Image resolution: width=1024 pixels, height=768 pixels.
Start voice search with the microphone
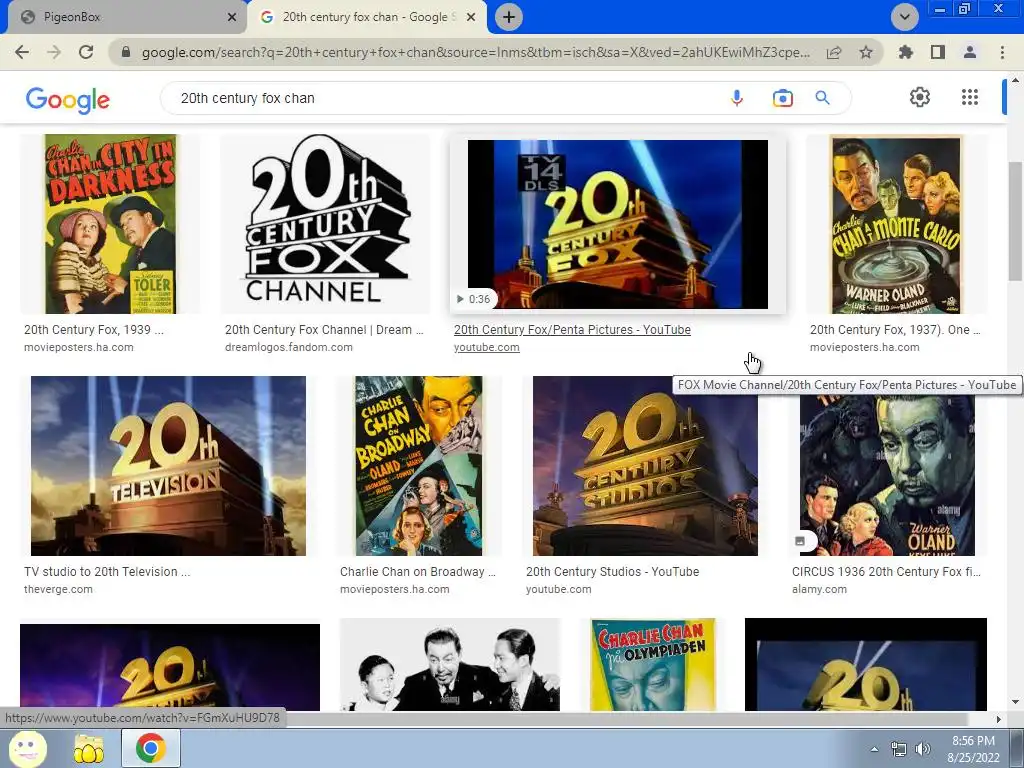737,98
